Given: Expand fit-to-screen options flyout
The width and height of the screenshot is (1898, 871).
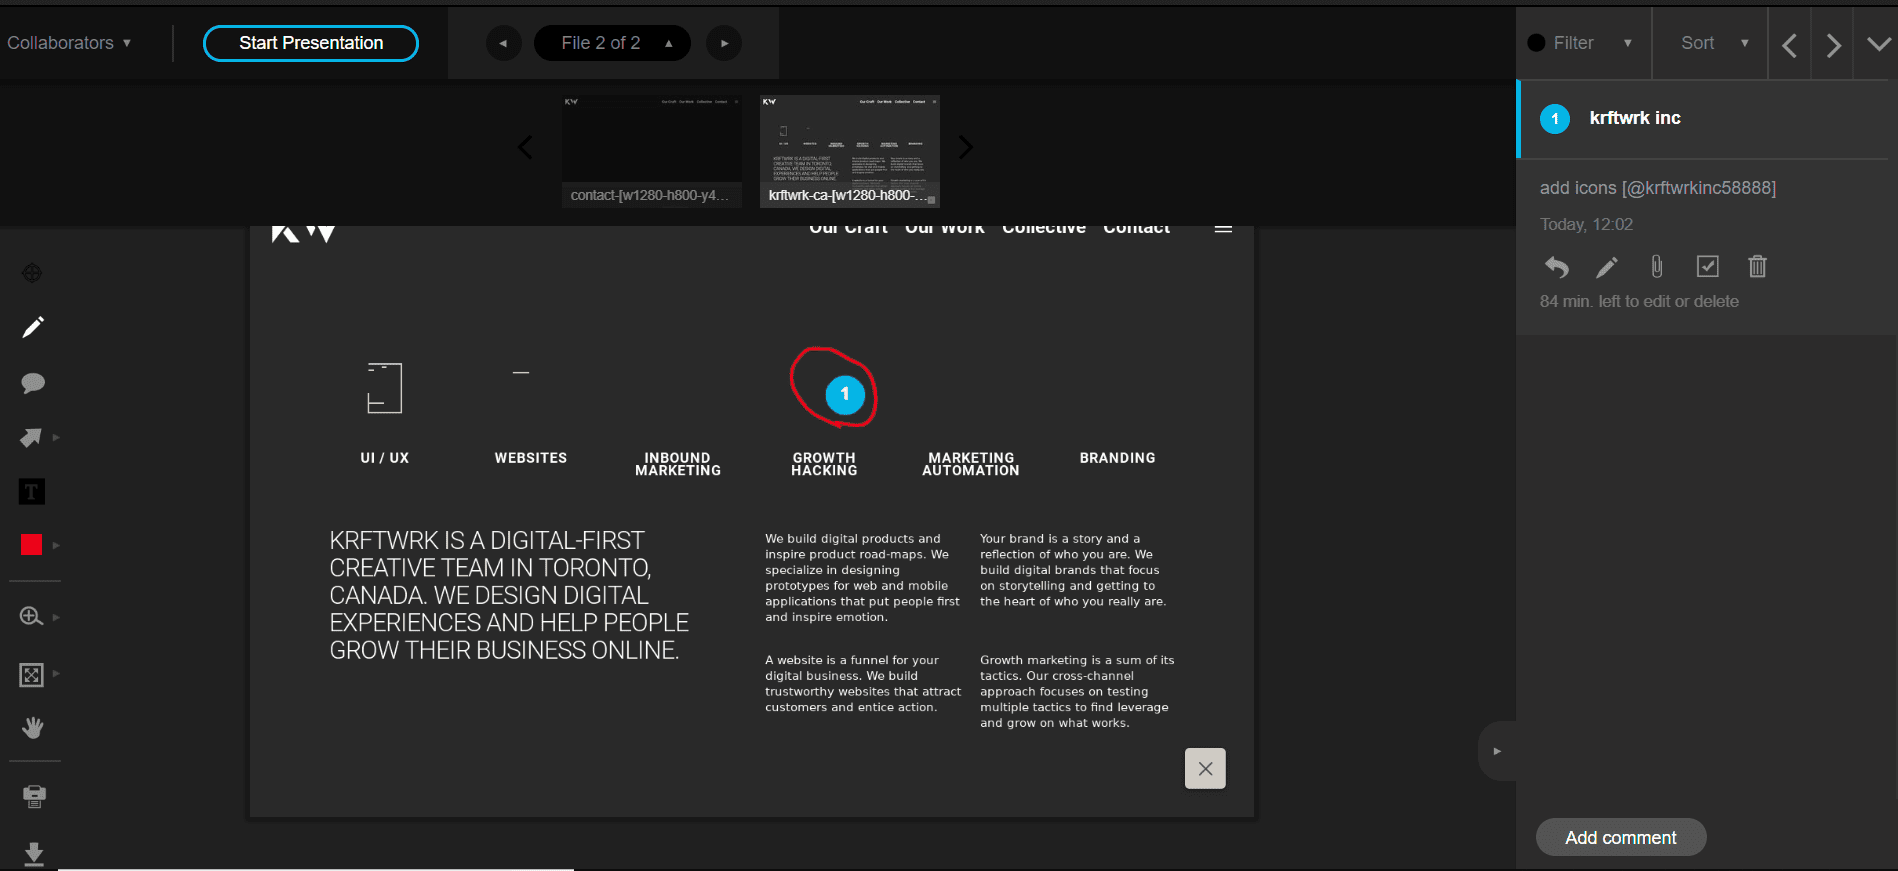Looking at the screenshot, I should tap(56, 674).
